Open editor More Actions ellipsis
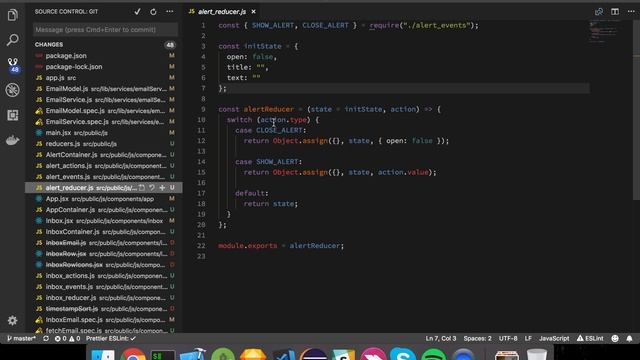The width and height of the screenshot is (640, 360). [631, 12]
